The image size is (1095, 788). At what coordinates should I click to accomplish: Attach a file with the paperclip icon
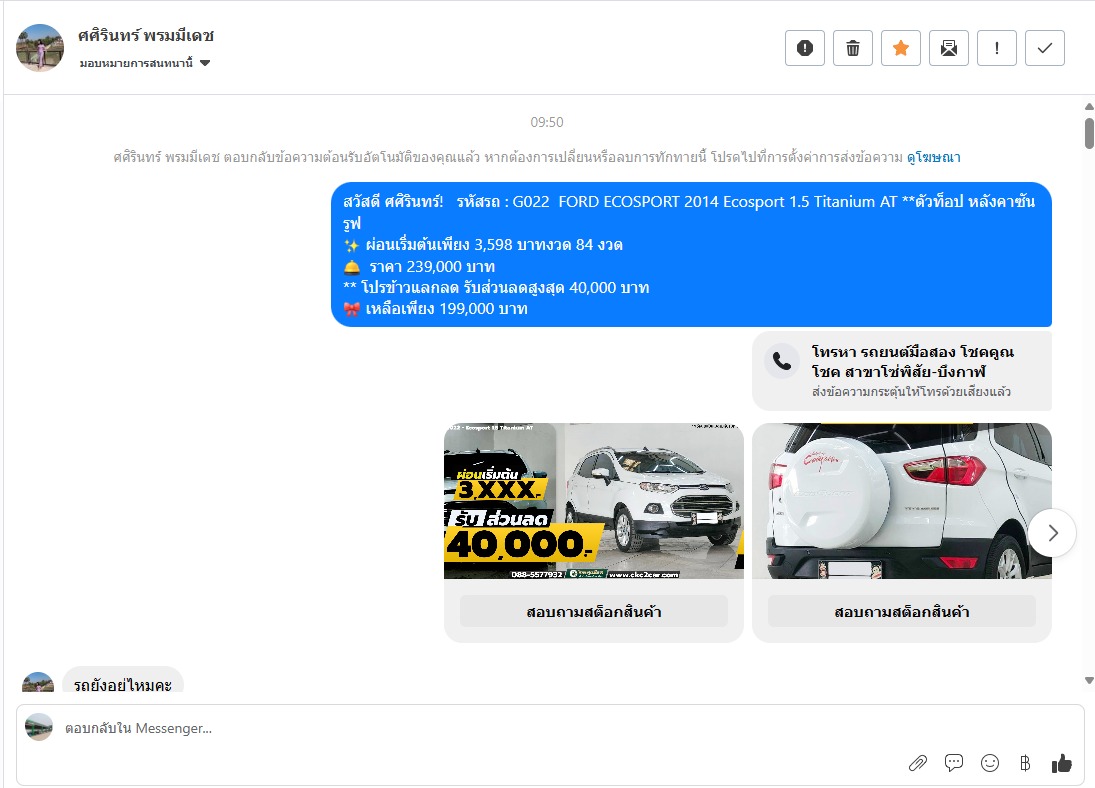[x=918, y=763]
